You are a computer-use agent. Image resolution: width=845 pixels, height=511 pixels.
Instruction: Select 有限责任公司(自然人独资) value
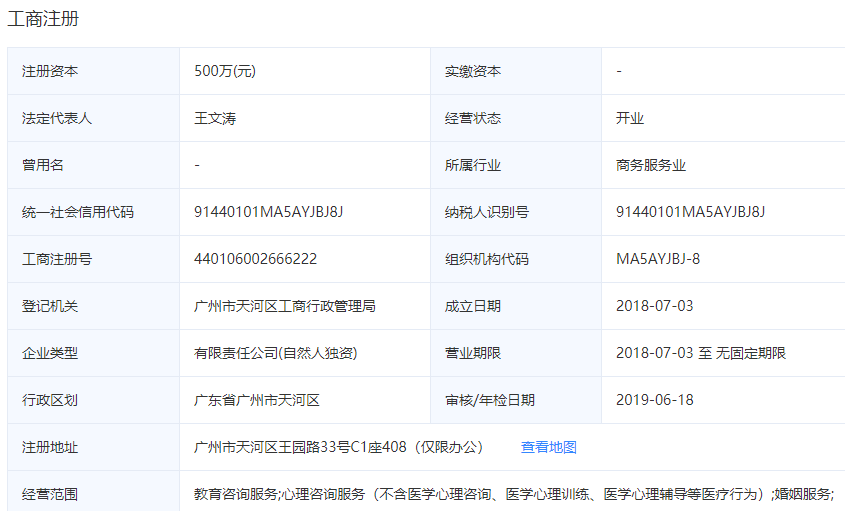coord(275,353)
